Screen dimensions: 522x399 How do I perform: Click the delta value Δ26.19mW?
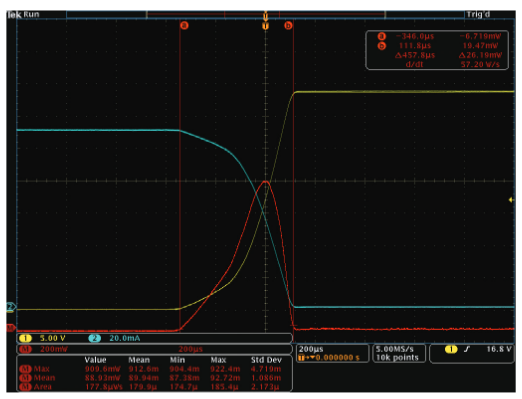480,55
